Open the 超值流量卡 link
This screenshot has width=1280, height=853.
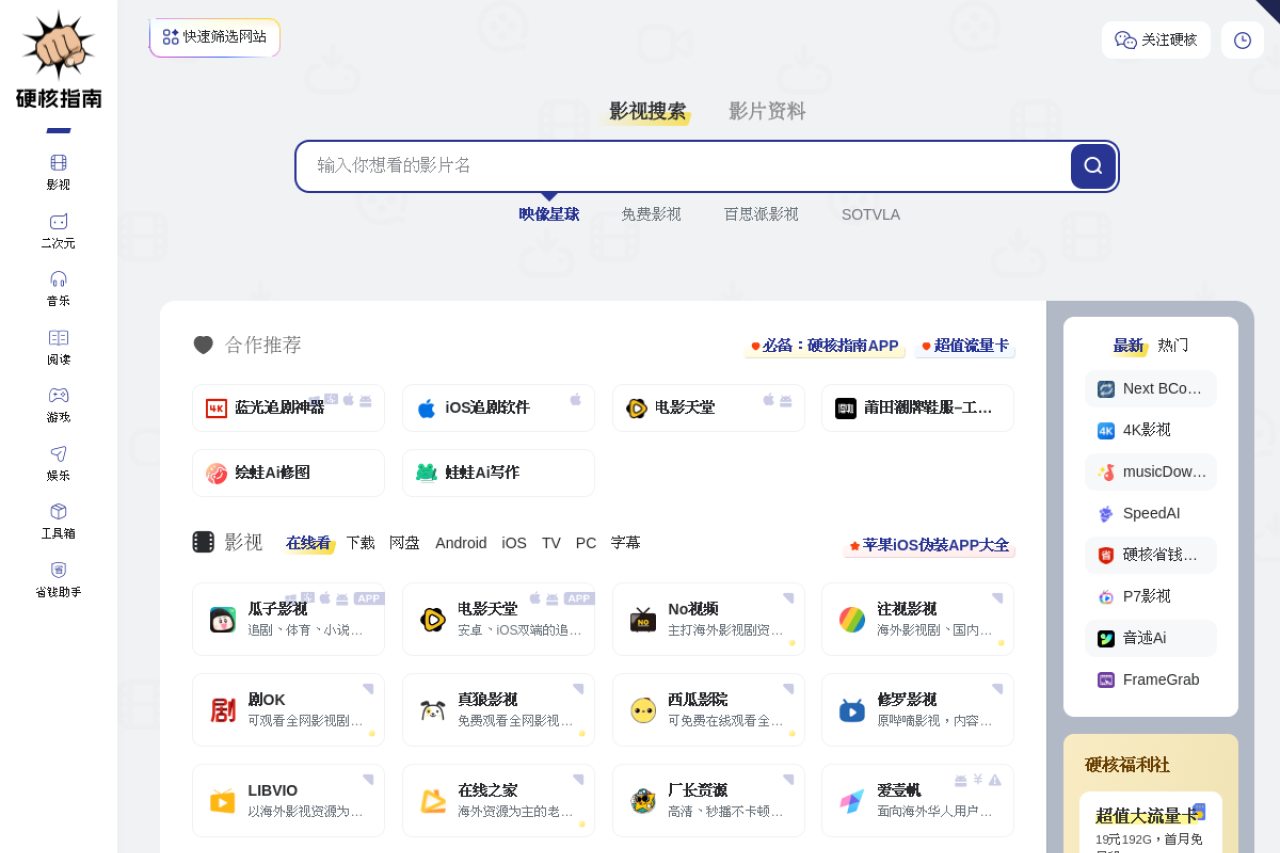pyautogui.click(x=965, y=346)
